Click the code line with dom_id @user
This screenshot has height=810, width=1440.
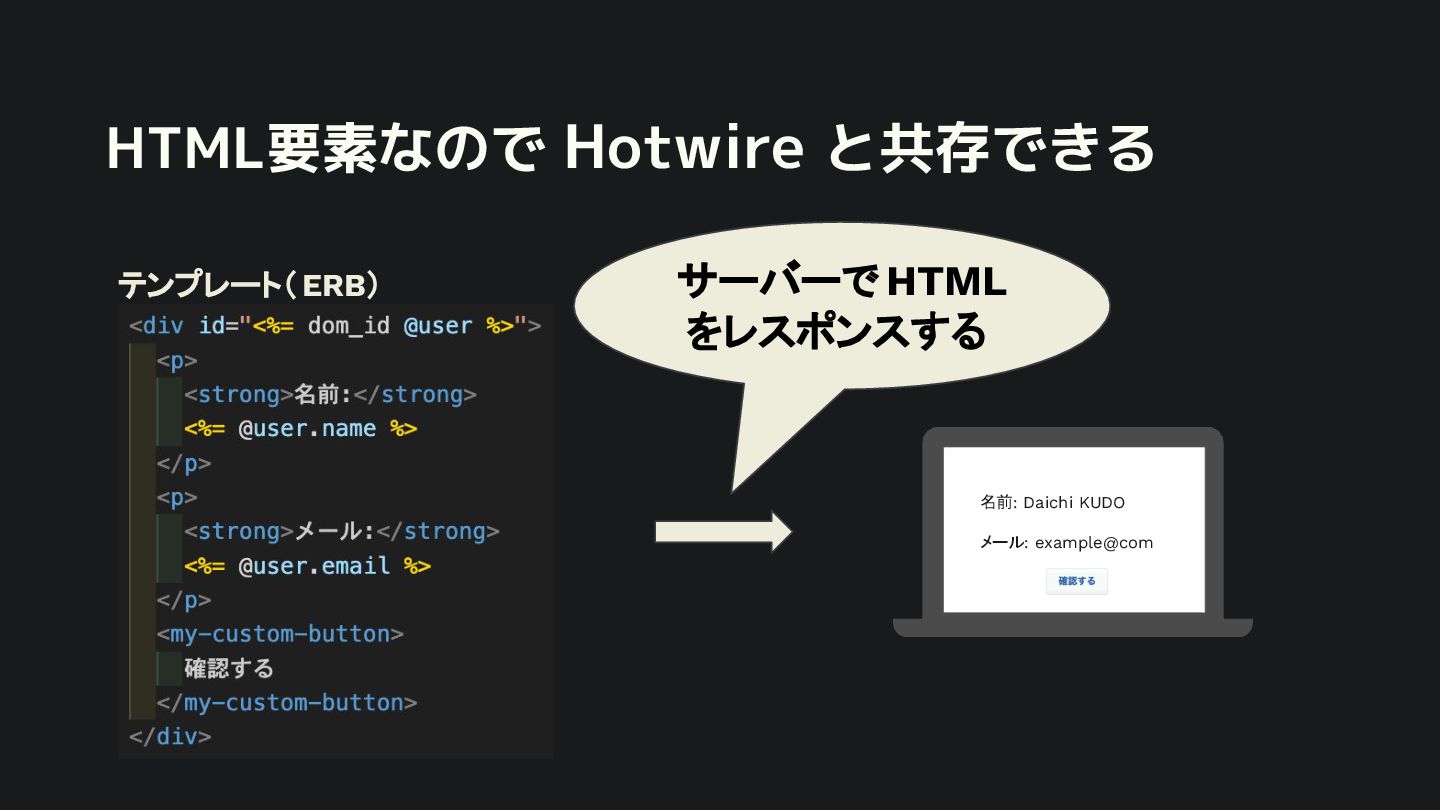tap(335, 326)
